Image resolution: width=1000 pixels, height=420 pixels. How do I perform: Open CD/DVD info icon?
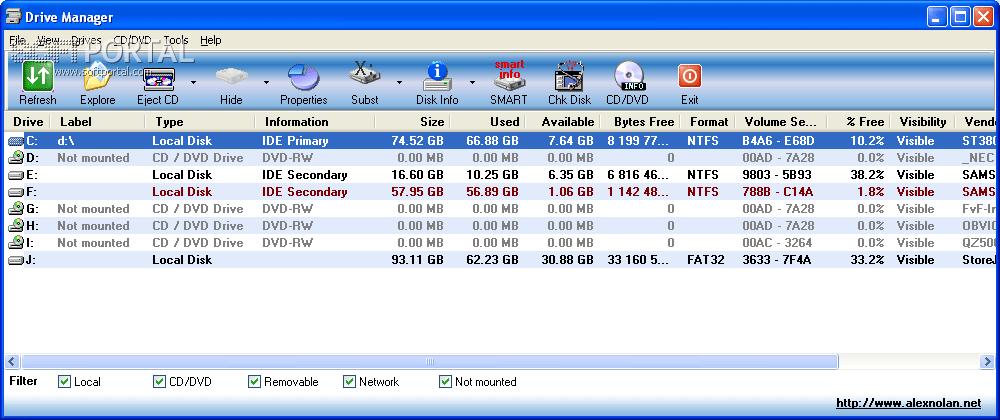click(628, 77)
